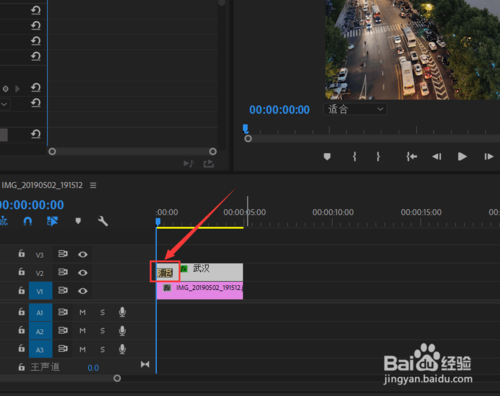This screenshot has width=500, height=396.
Task: Hide track V2 with eye icon
Action: (83, 273)
